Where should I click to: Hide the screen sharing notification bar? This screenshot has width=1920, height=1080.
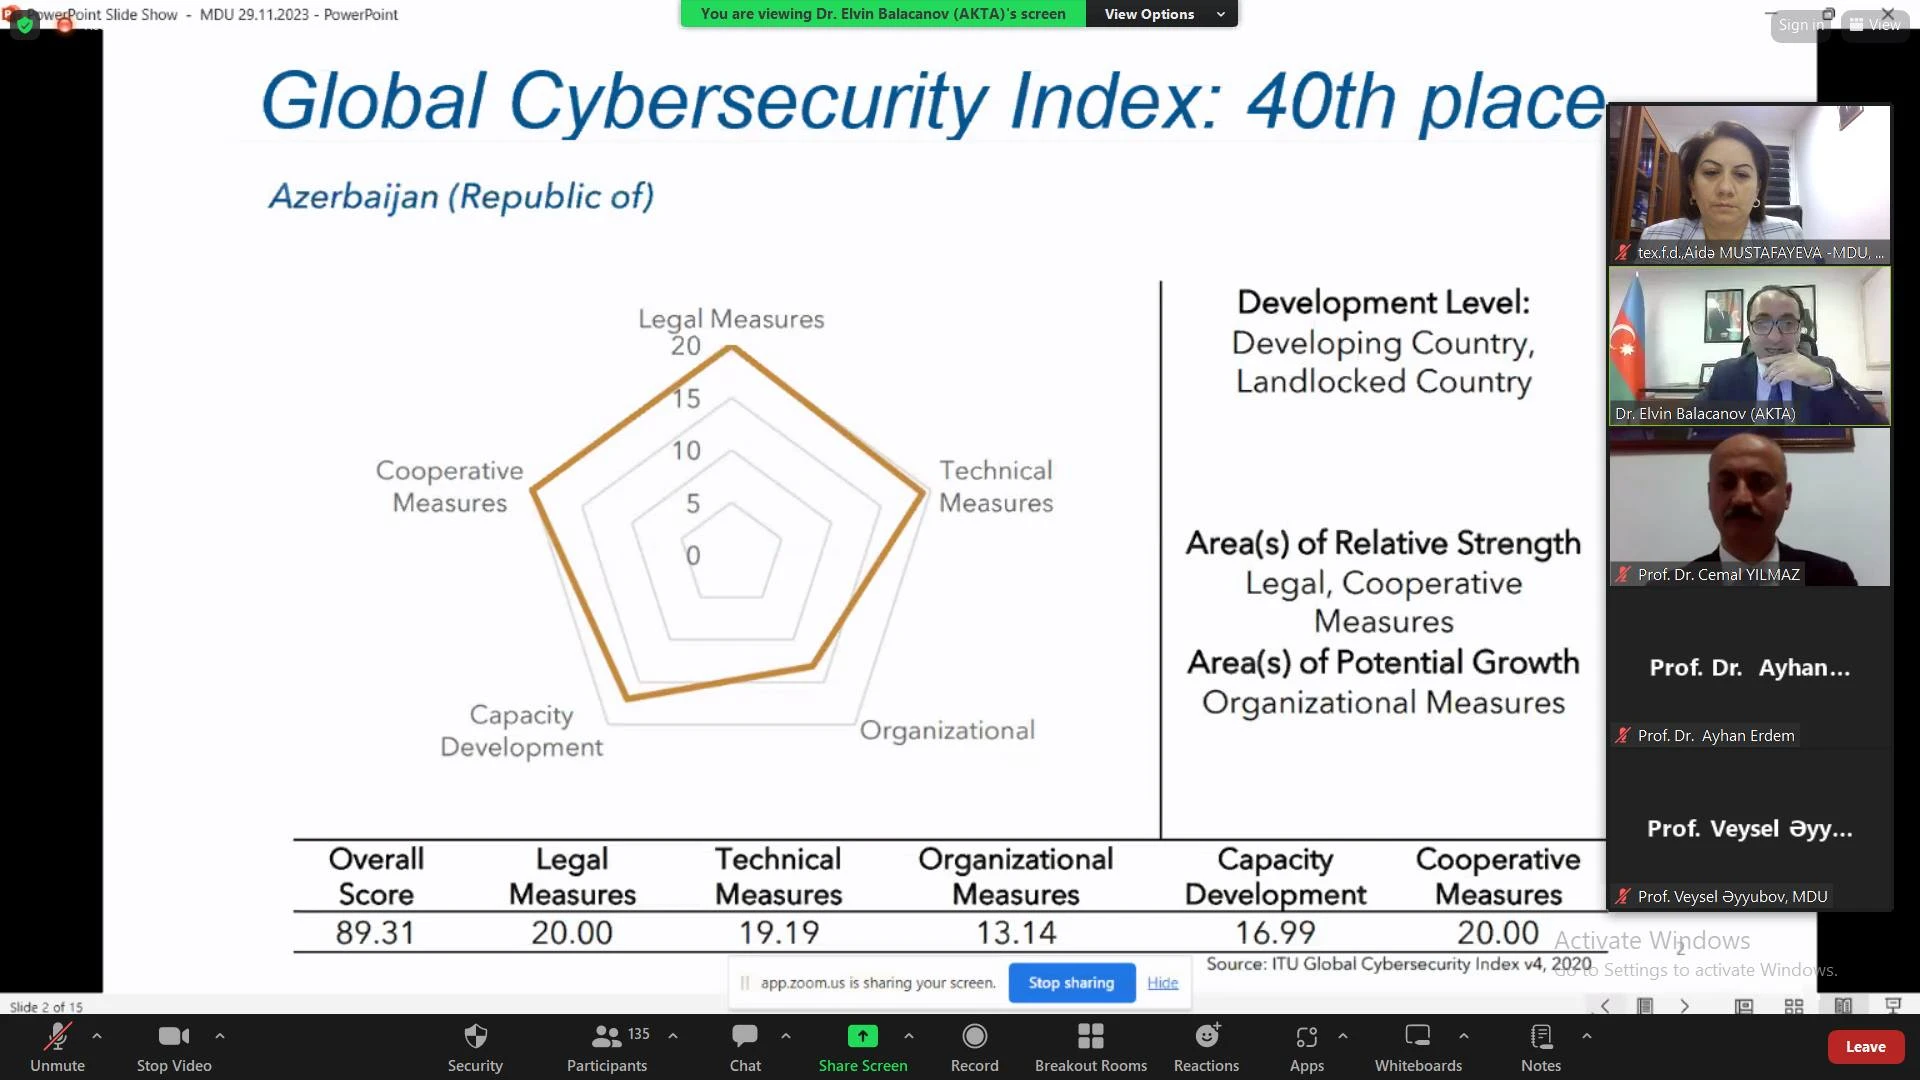pyautogui.click(x=1162, y=983)
